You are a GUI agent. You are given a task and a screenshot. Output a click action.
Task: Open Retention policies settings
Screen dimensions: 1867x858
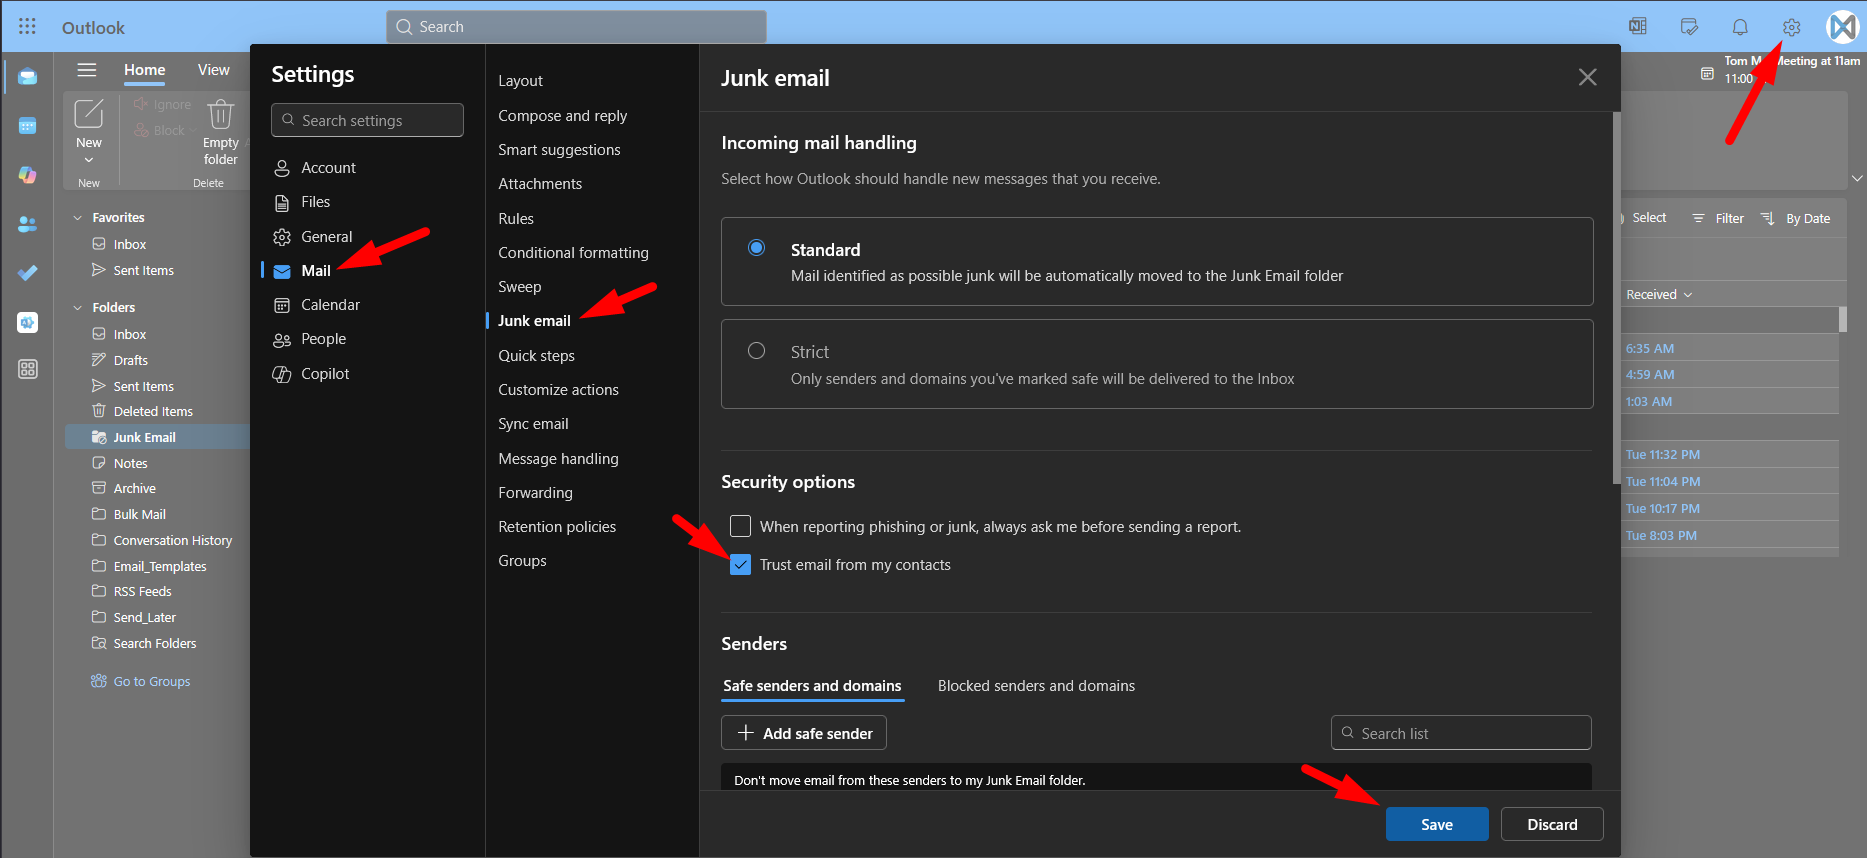(557, 527)
